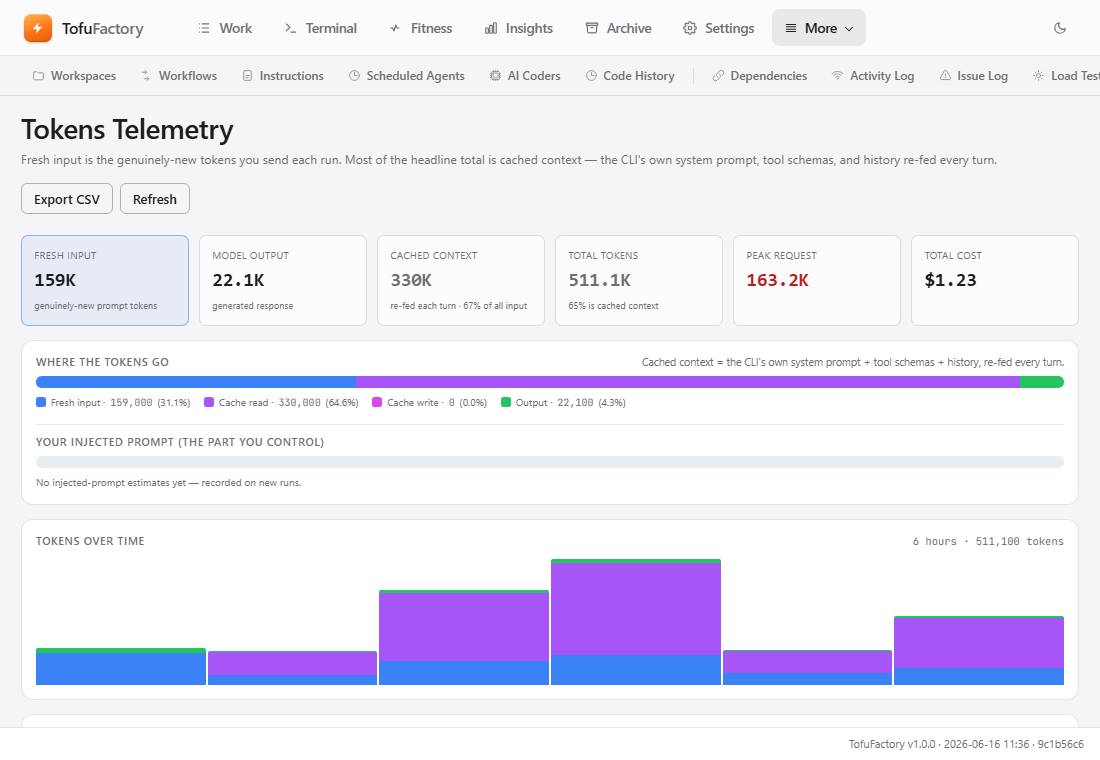Image resolution: width=1100 pixels, height=760 pixels.
Task: Click the Fitness pulse icon
Action: [x=395, y=28]
